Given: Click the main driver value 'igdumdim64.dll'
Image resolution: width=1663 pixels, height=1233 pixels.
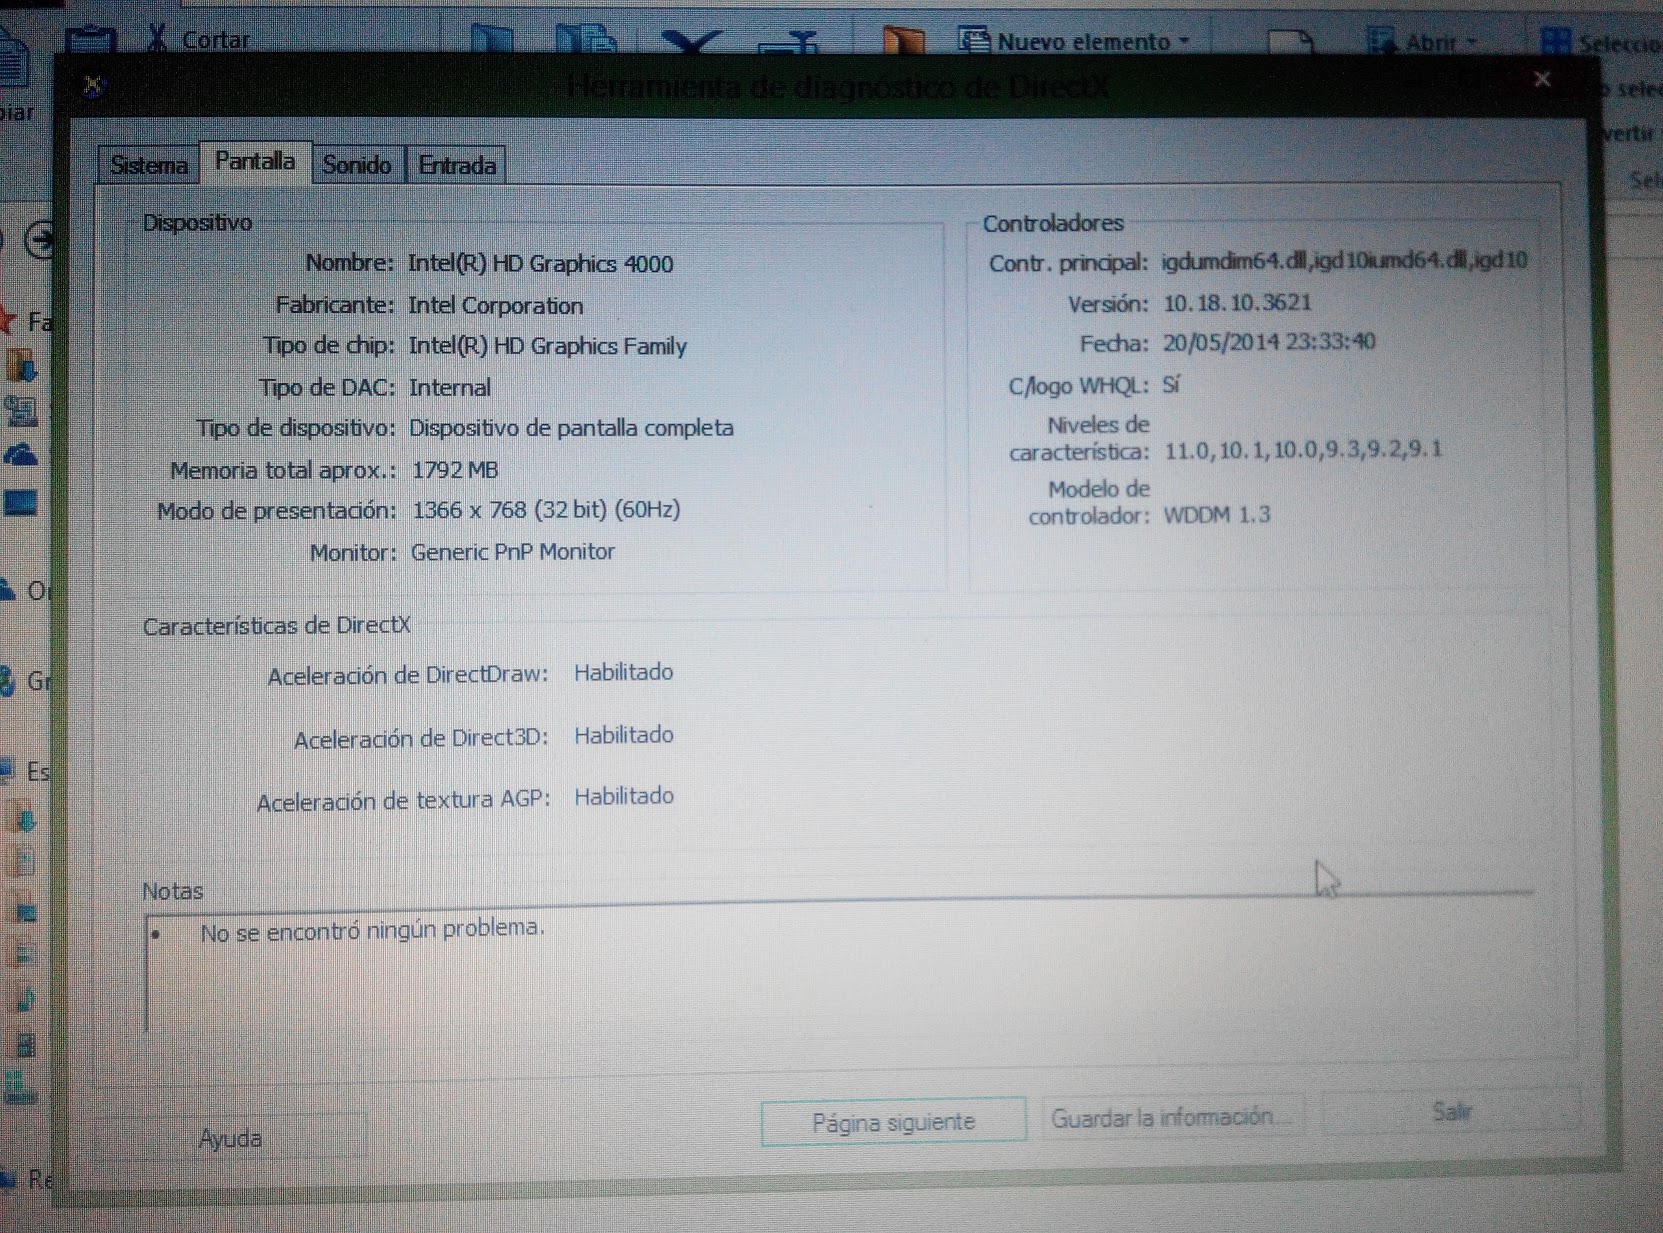Looking at the screenshot, I should tap(1234, 261).
